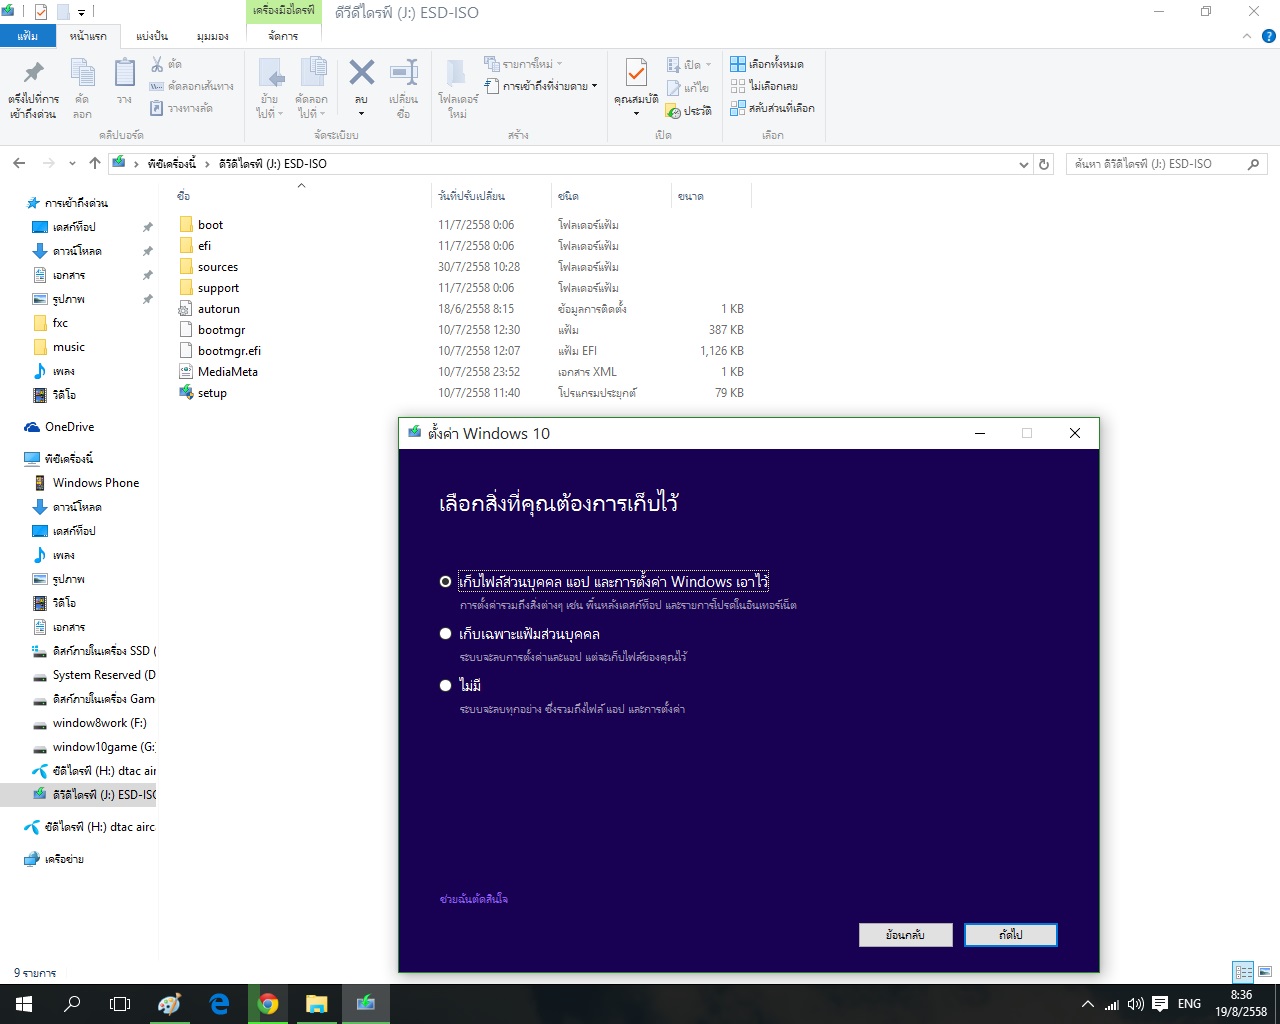Open the Windows Start button
The height and width of the screenshot is (1024, 1280).
[24, 1004]
